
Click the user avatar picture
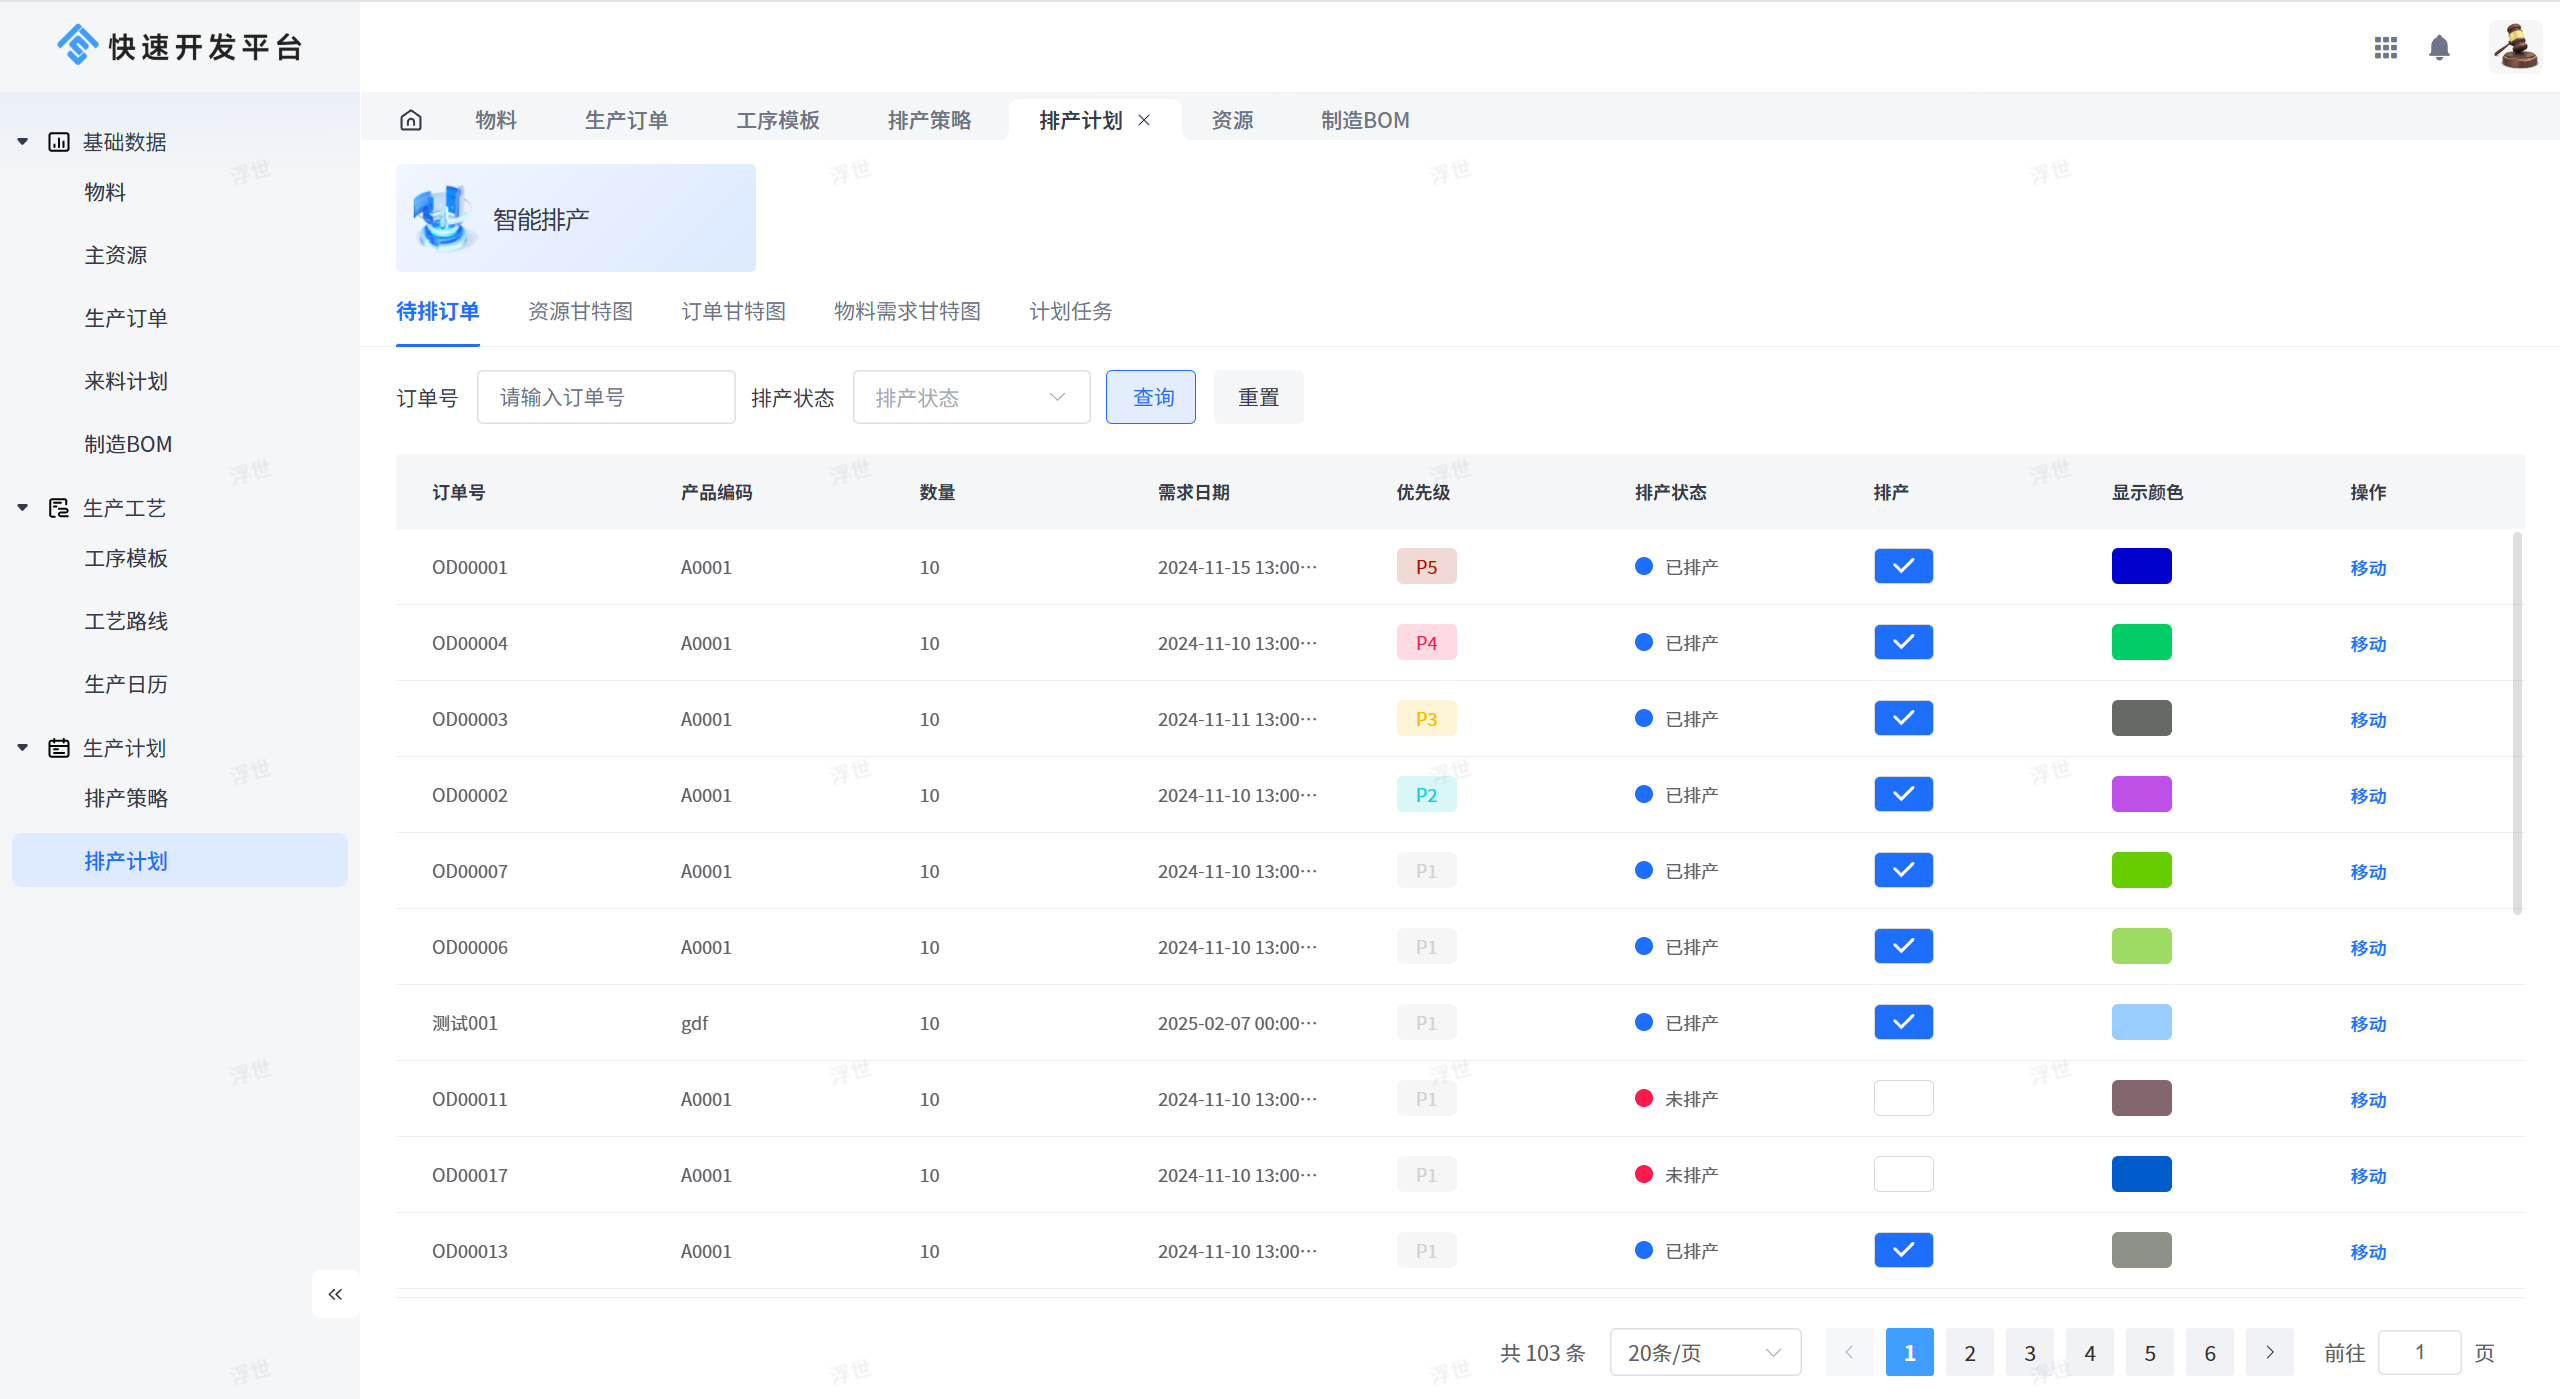point(2515,47)
